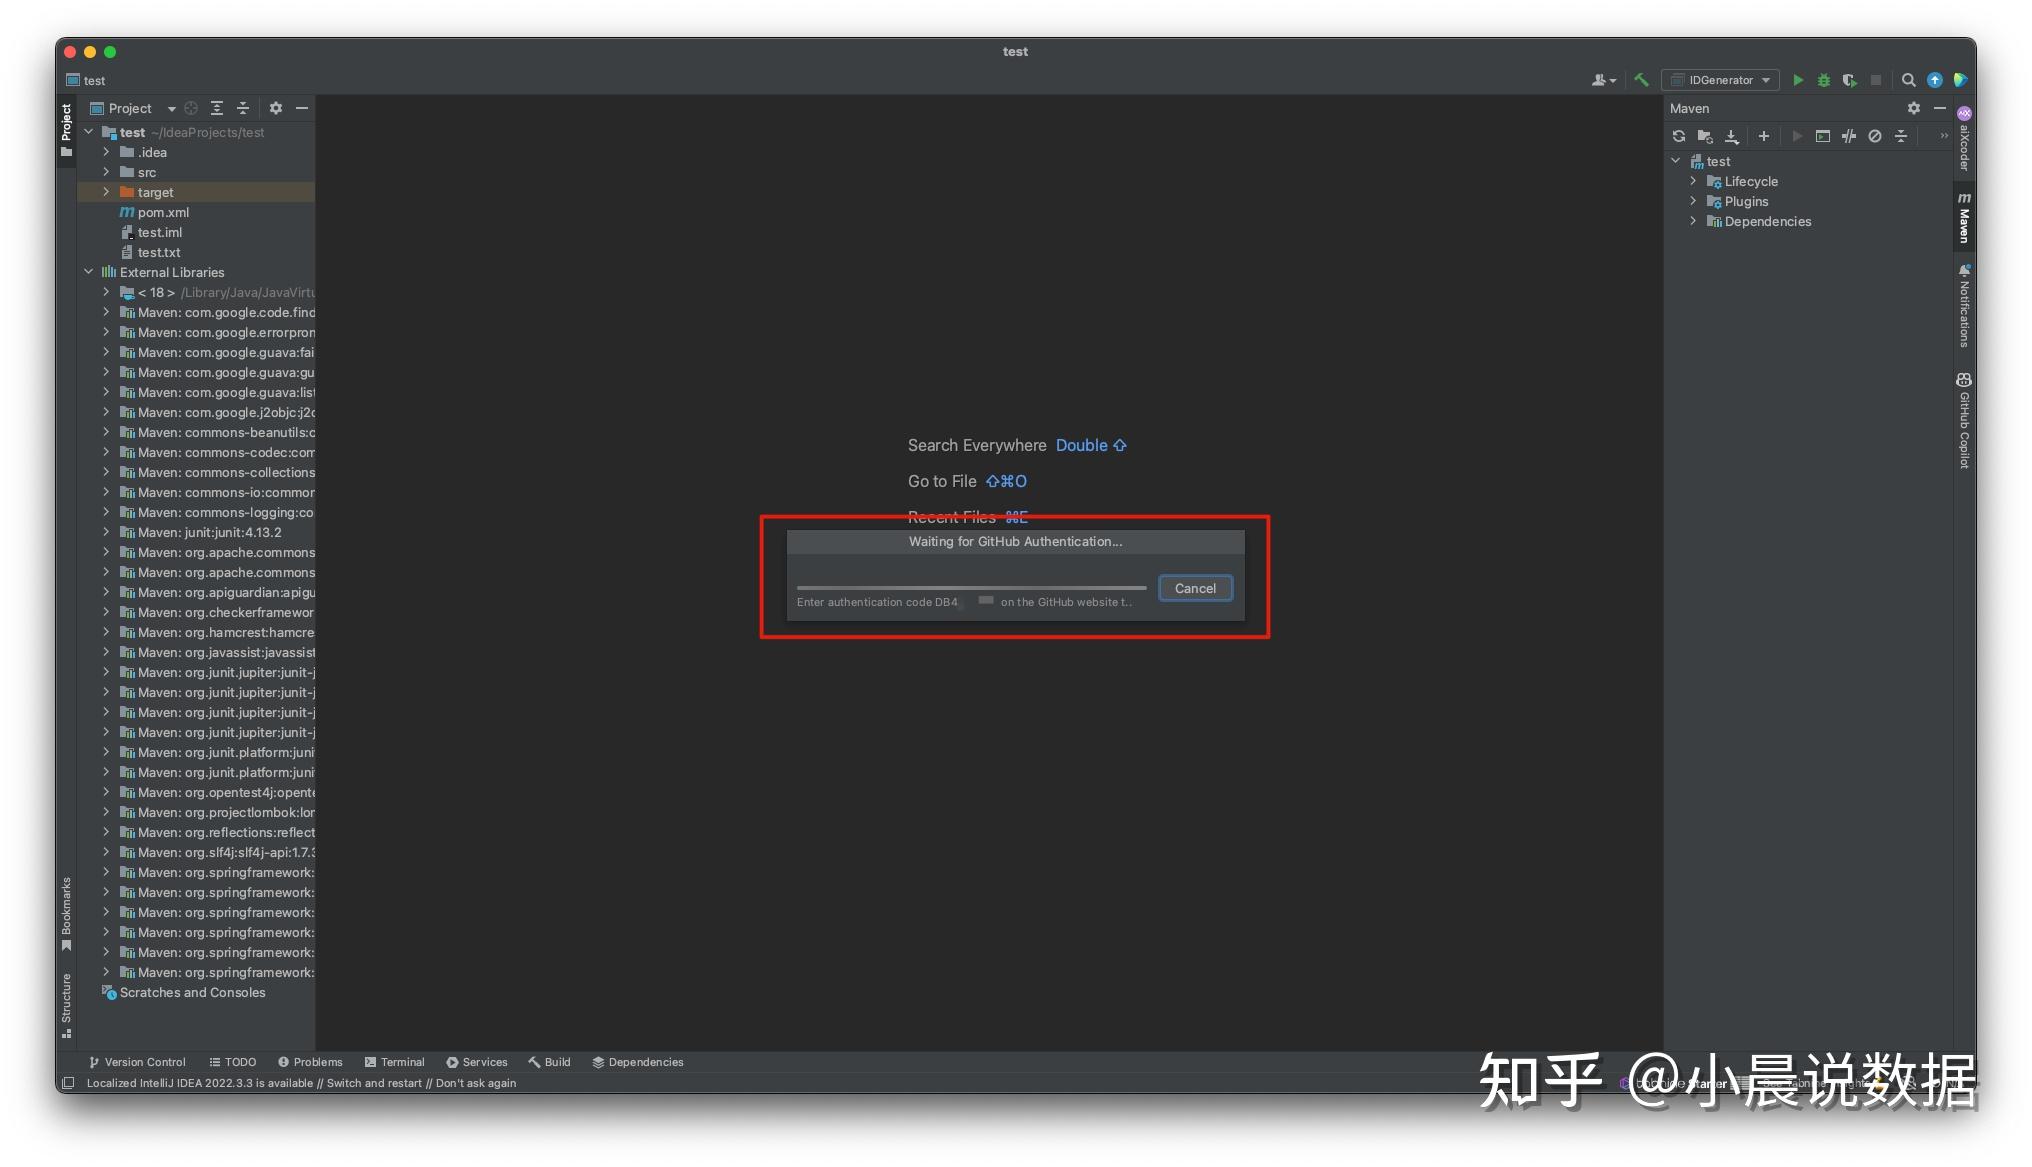This screenshot has width=2032, height=1167.
Task: Open Maven panel settings gear
Action: pyautogui.click(x=1914, y=108)
